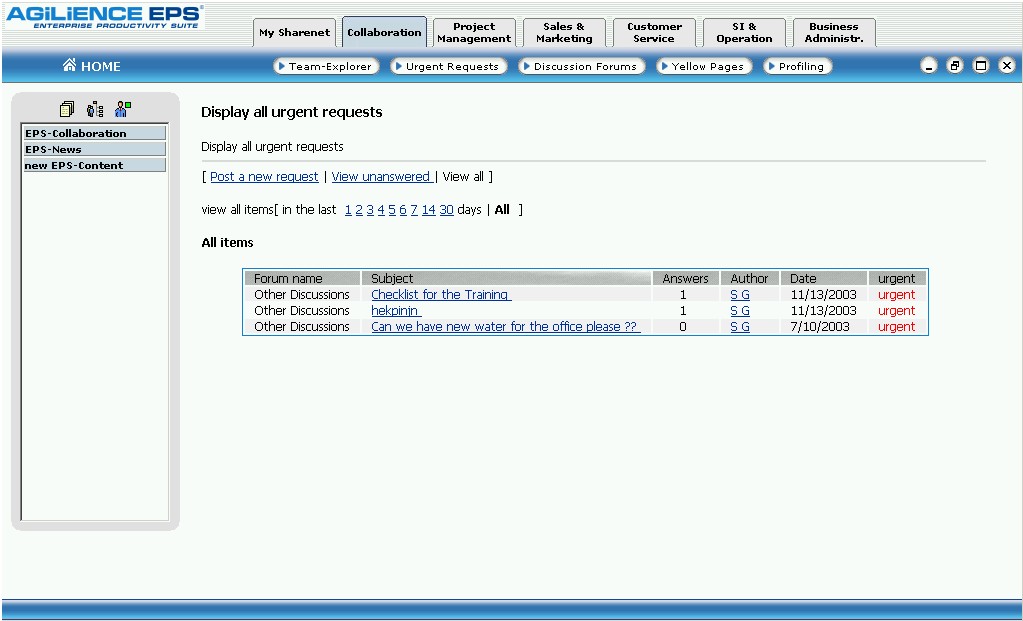Open the stacked documents icon in sidebar
The image size is (1023, 621).
pos(67,109)
